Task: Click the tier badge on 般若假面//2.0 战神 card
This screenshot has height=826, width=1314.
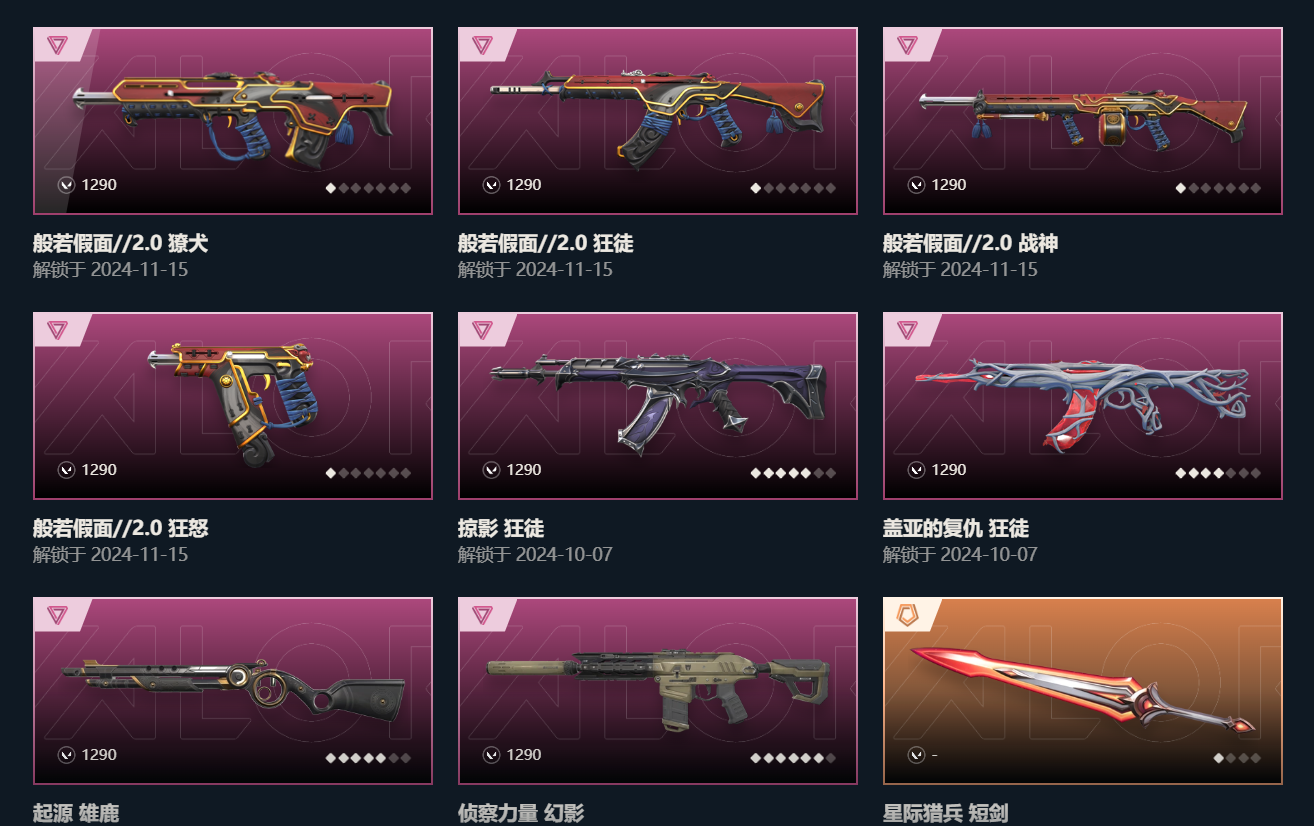Action: click(907, 45)
